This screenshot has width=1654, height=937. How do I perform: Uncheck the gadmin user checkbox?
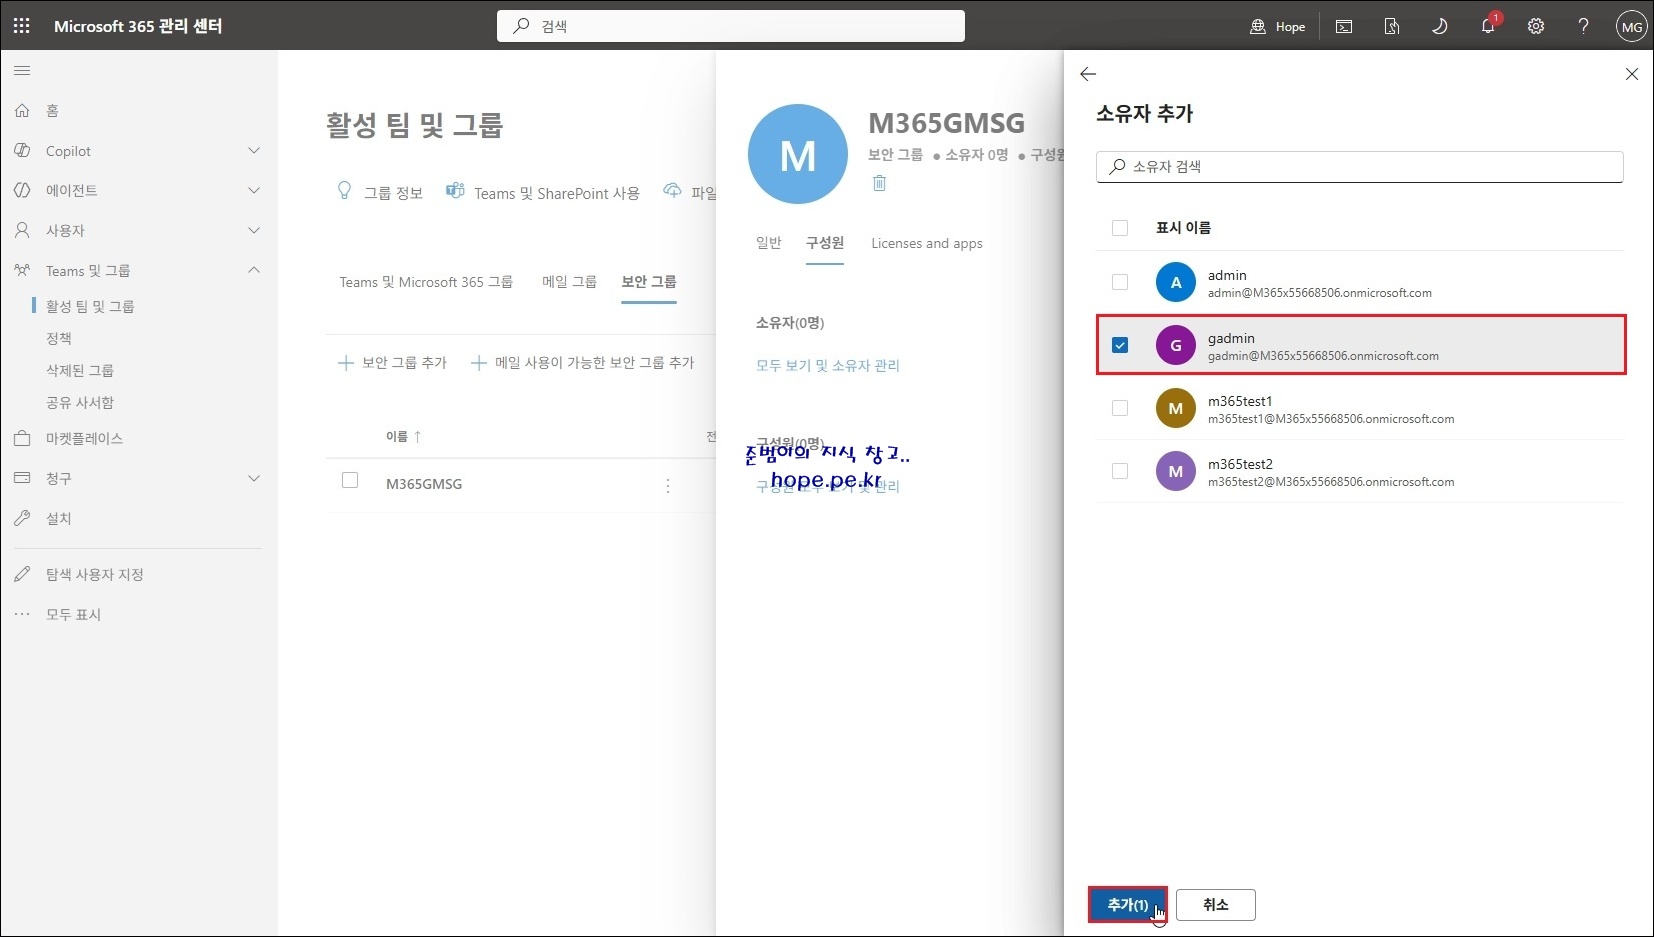pos(1120,345)
